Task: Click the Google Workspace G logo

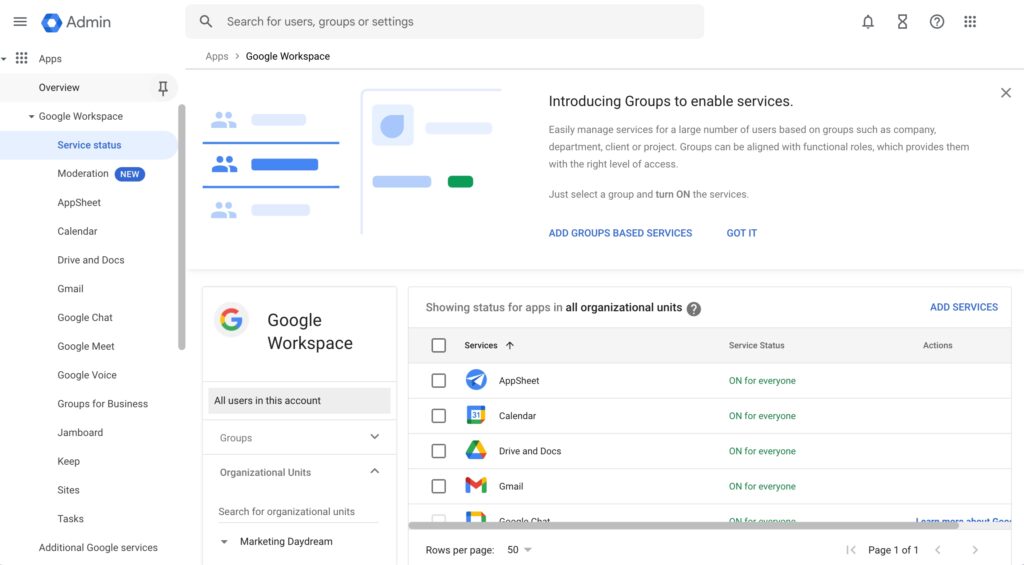Action: click(x=231, y=319)
